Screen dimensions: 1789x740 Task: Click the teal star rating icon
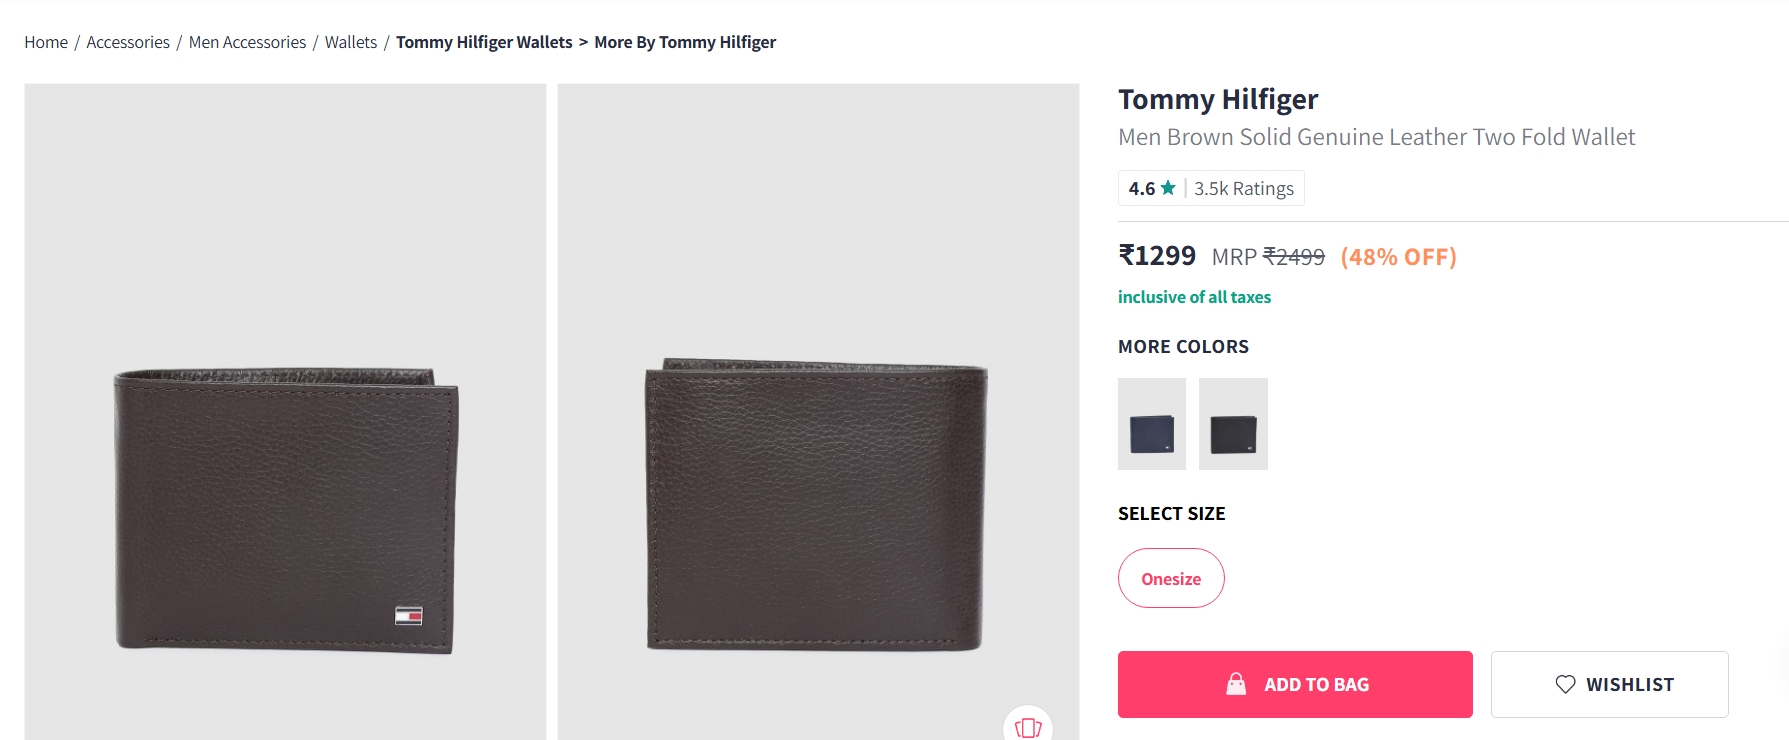(1166, 187)
